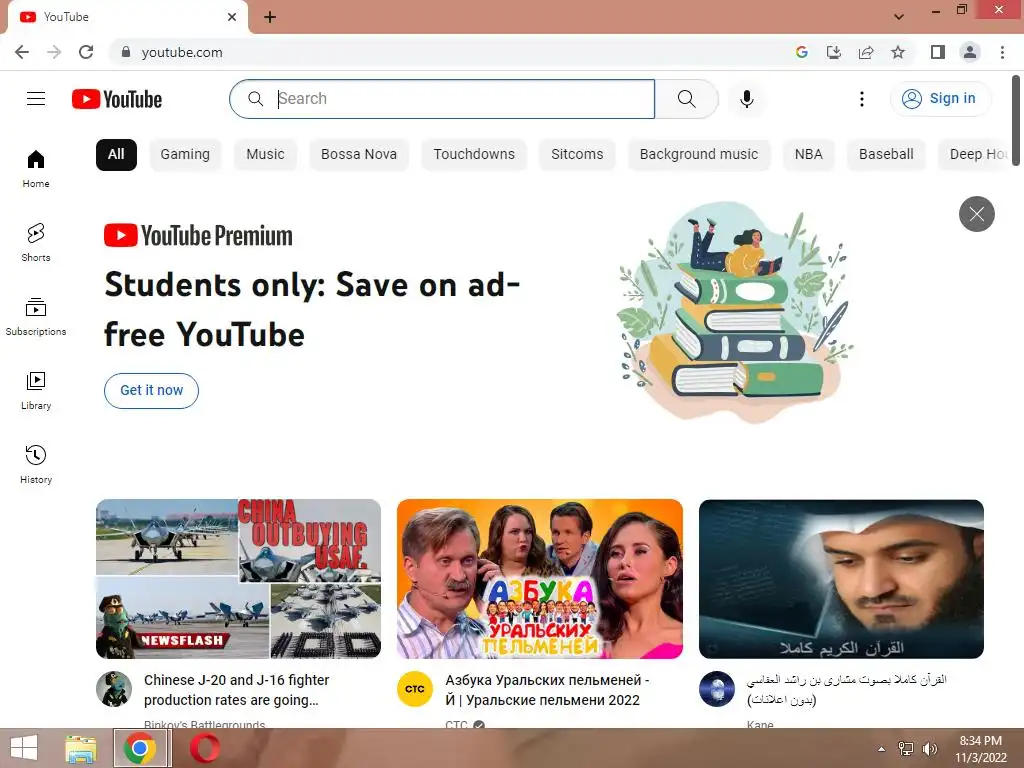Start voice search with microphone icon
The width and height of the screenshot is (1024, 768).
coord(746,99)
